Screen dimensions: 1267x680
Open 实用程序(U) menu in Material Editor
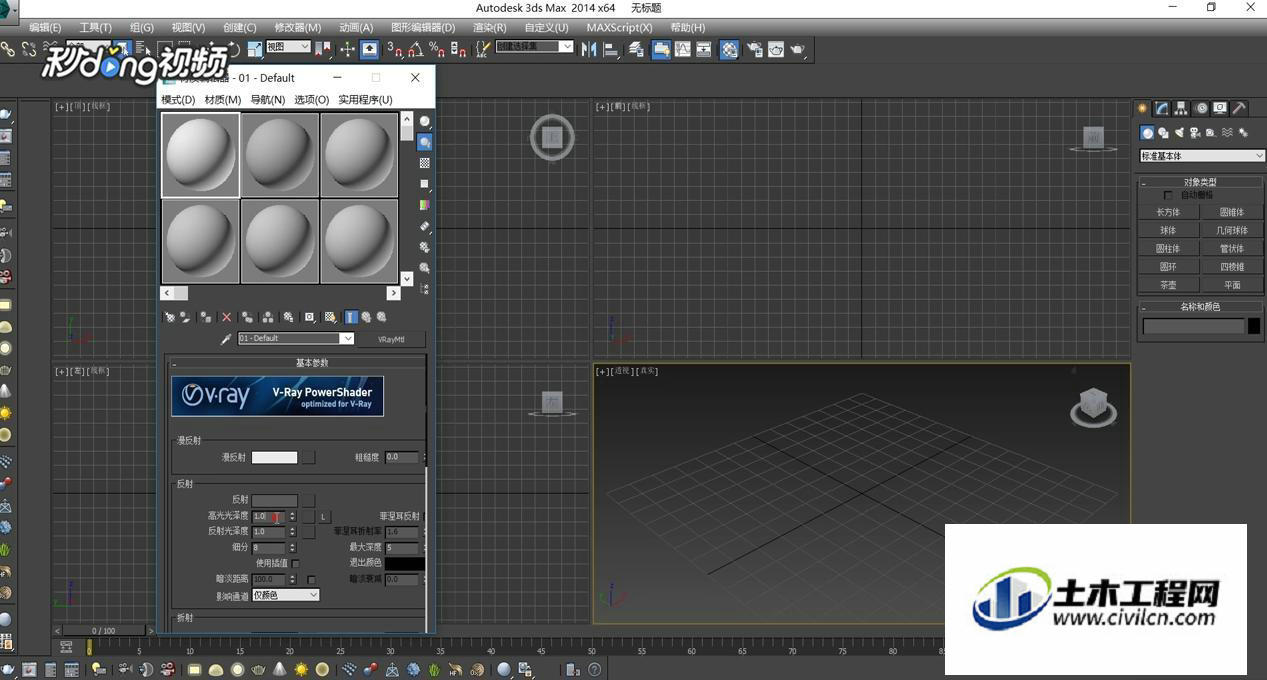click(365, 99)
